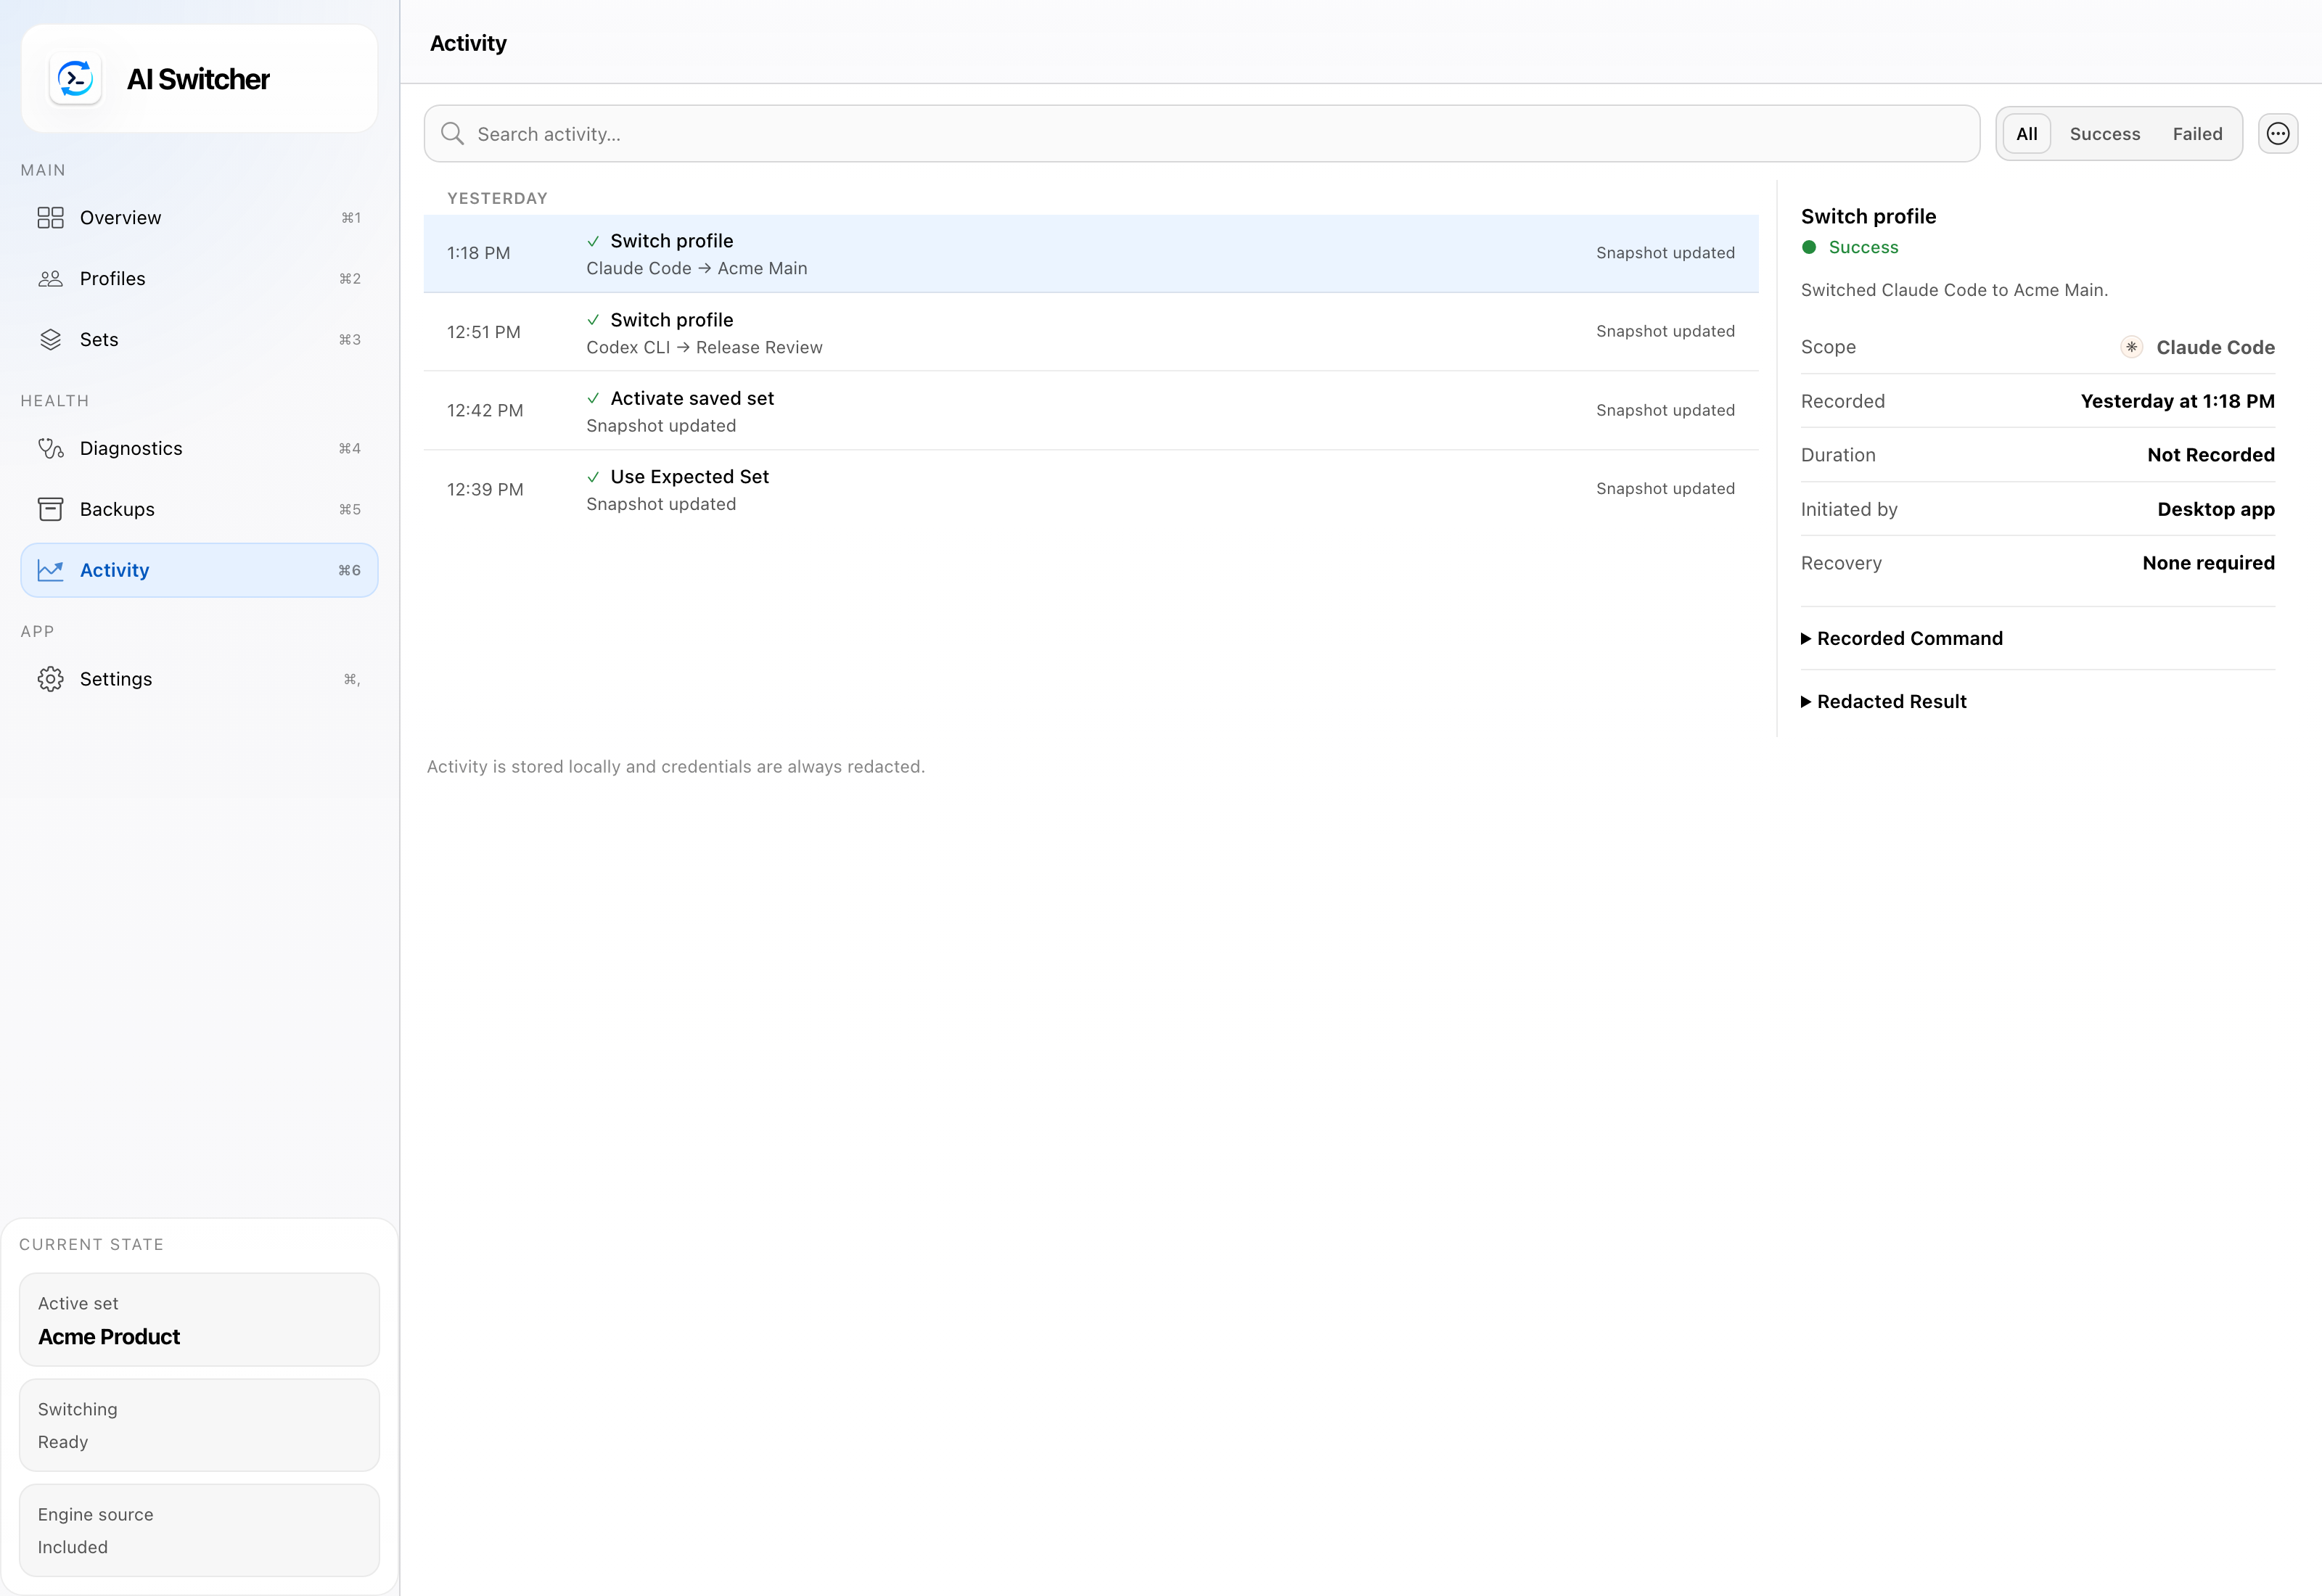The width and height of the screenshot is (2322, 1596).
Task: Filter activity by Failed
Action: [x=2197, y=134]
